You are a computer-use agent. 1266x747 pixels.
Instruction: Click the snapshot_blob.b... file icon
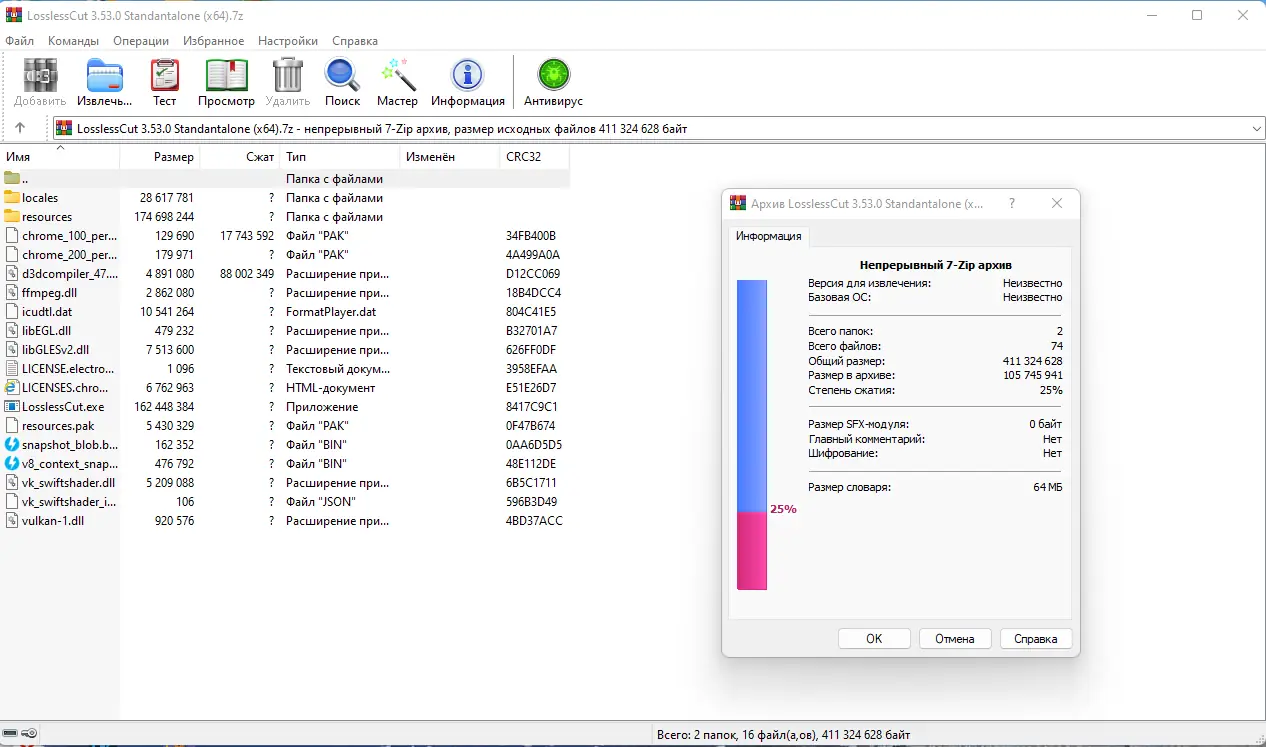[12, 445]
